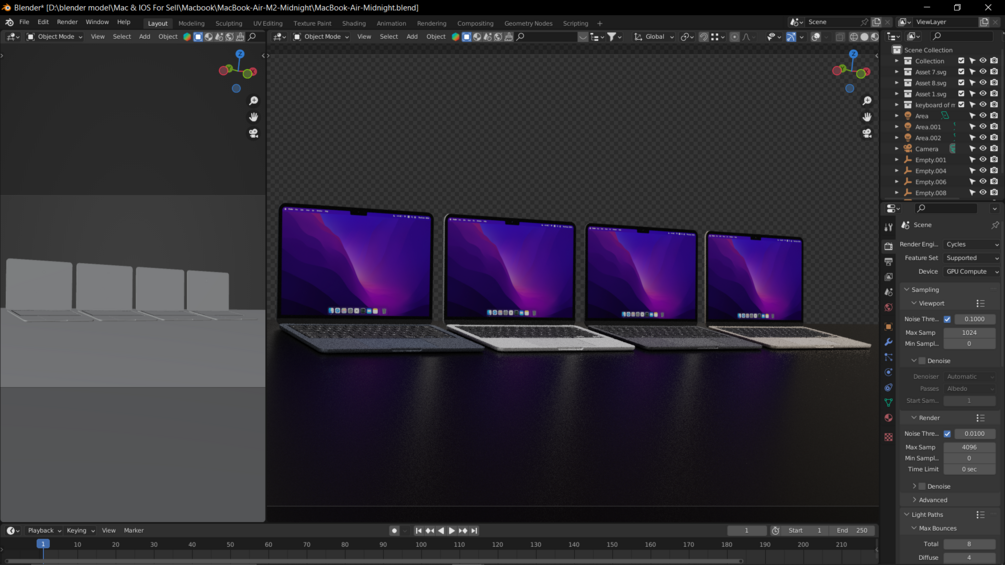Open the Render menu
The height and width of the screenshot is (565, 1005).
[x=67, y=22]
